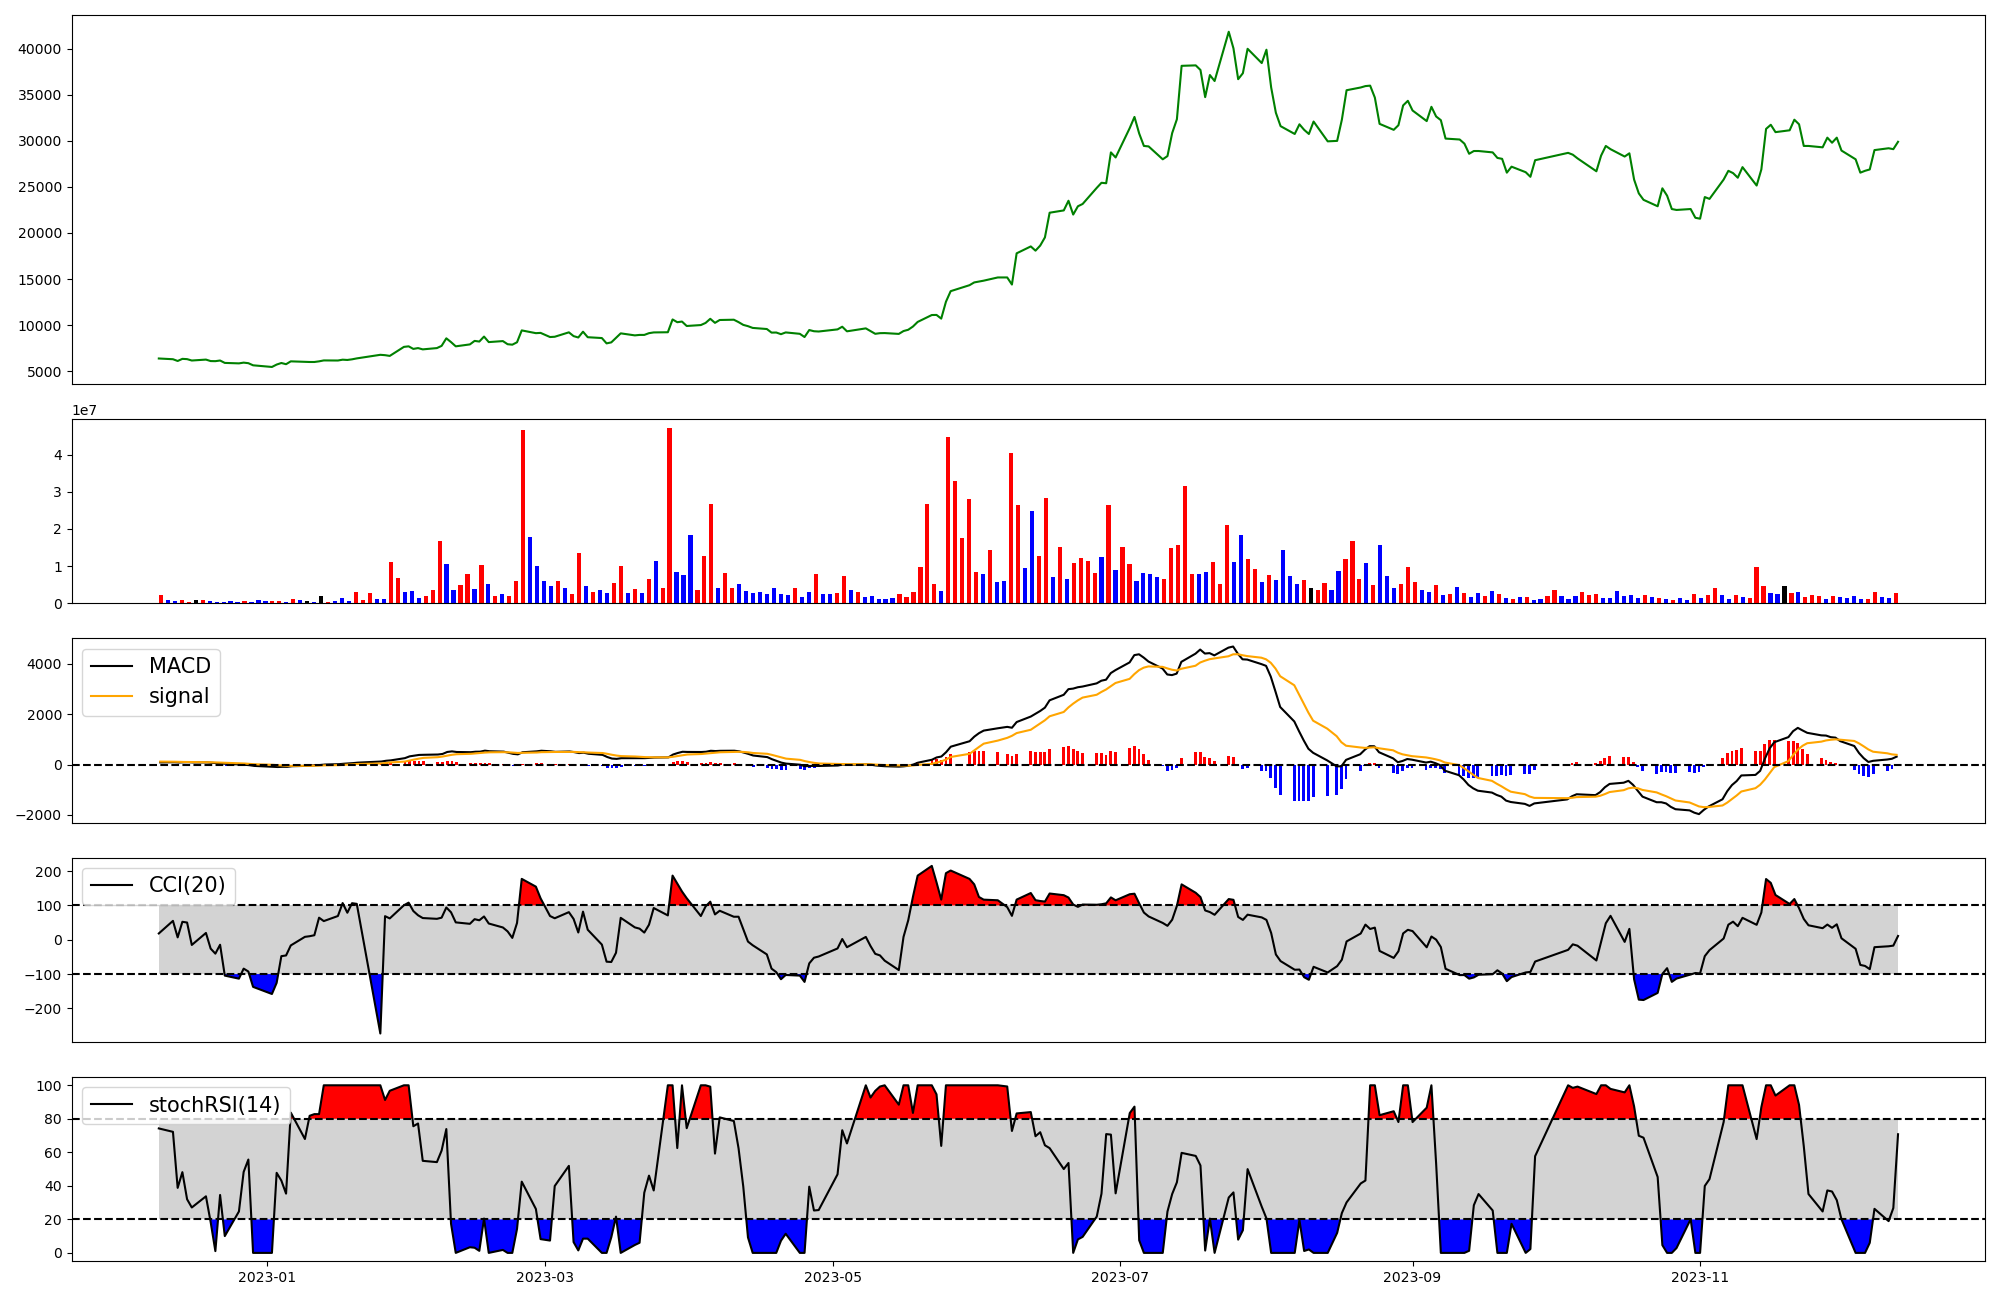Click the 2023-03 x-axis label
2000x1300 pixels.
pyautogui.click(x=545, y=1277)
